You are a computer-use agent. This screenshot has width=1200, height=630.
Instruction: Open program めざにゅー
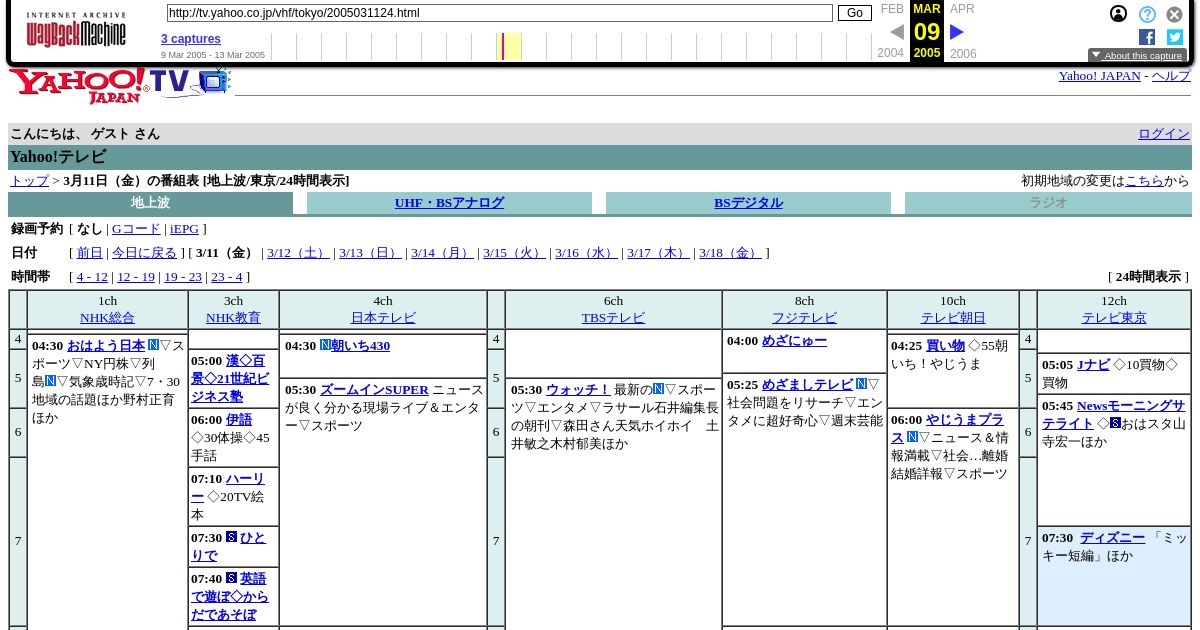coord(794,341)
